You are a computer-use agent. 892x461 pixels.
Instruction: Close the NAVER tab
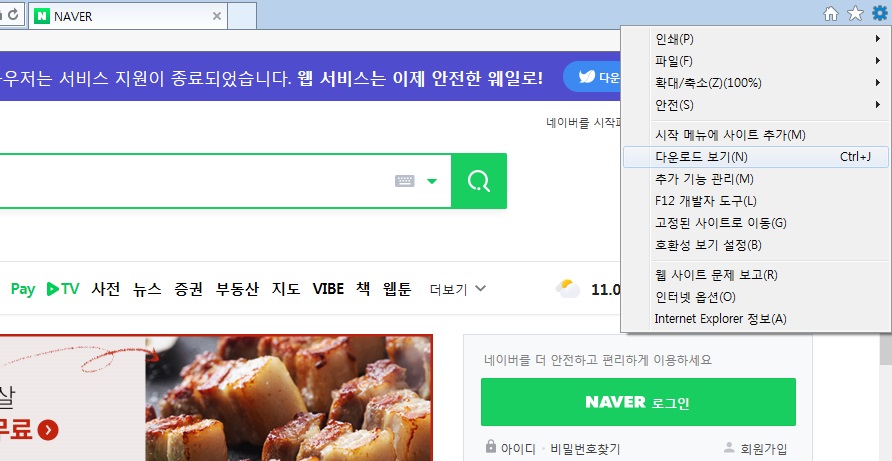tap(217, 17)
